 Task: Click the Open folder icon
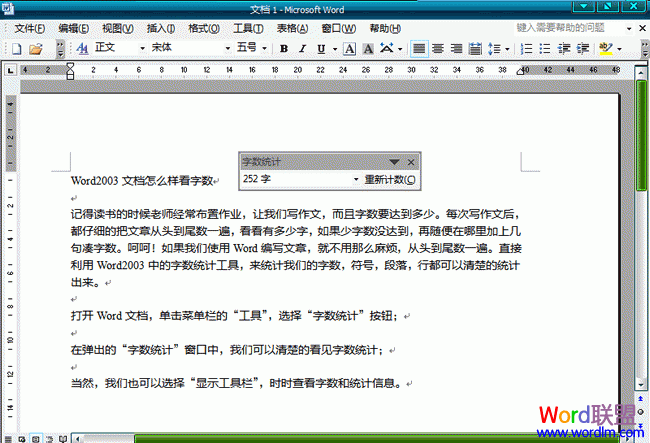pyautogui.click(x=35, y=48)
